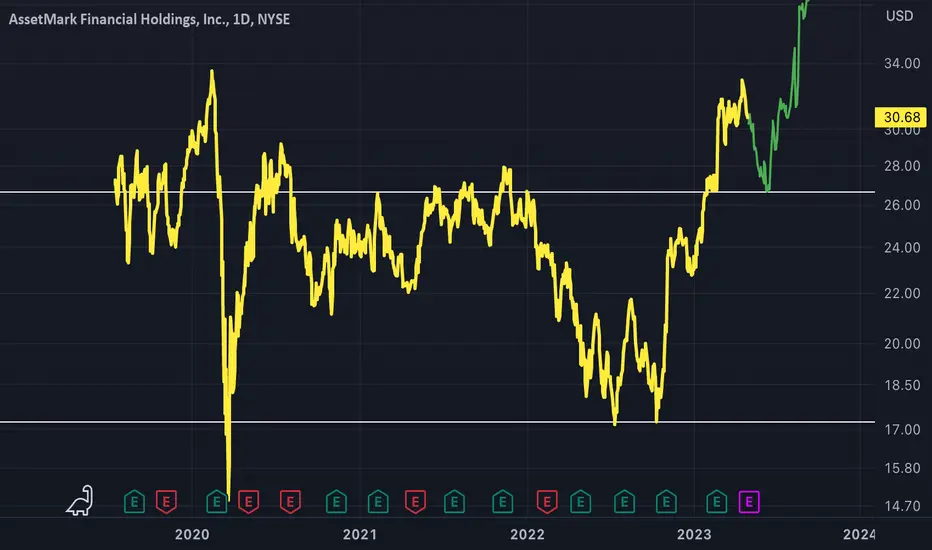Open the green E earnings marker just after the 2023 gridline

tap(717, 502)
